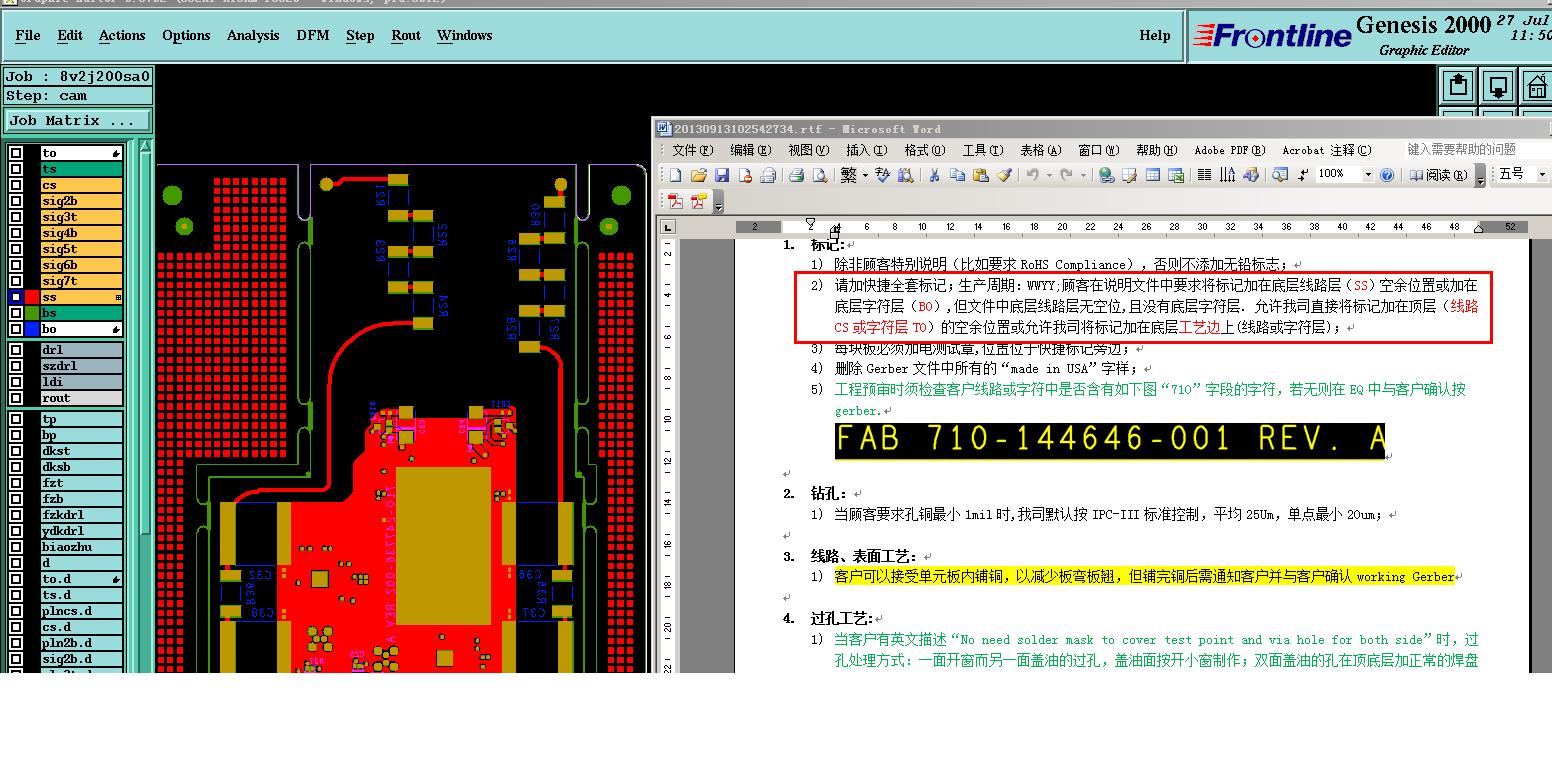Click the Traditional Chinese 繁 conversion icon
The height and width of the screenshot is (757, 1552).
pos(848,175)
